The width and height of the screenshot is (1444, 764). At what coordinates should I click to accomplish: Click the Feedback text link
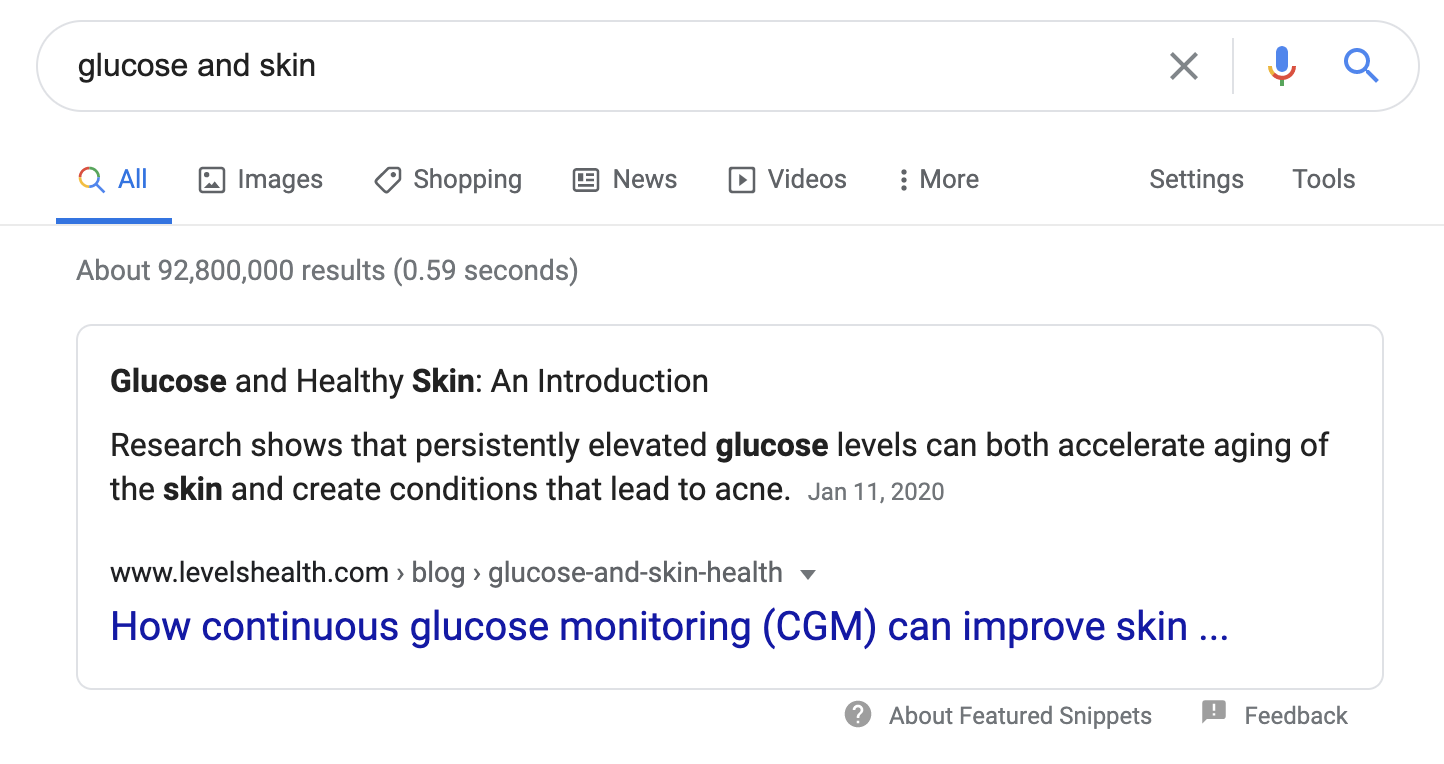(x=1295, y=716)
